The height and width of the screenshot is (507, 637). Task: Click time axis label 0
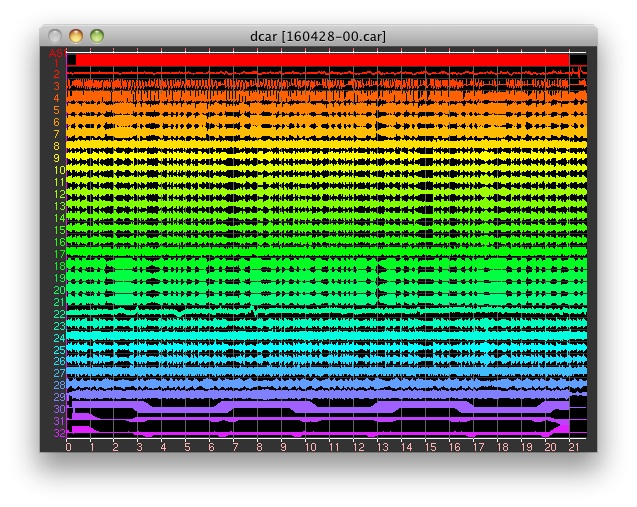click(x=68, y=447)
